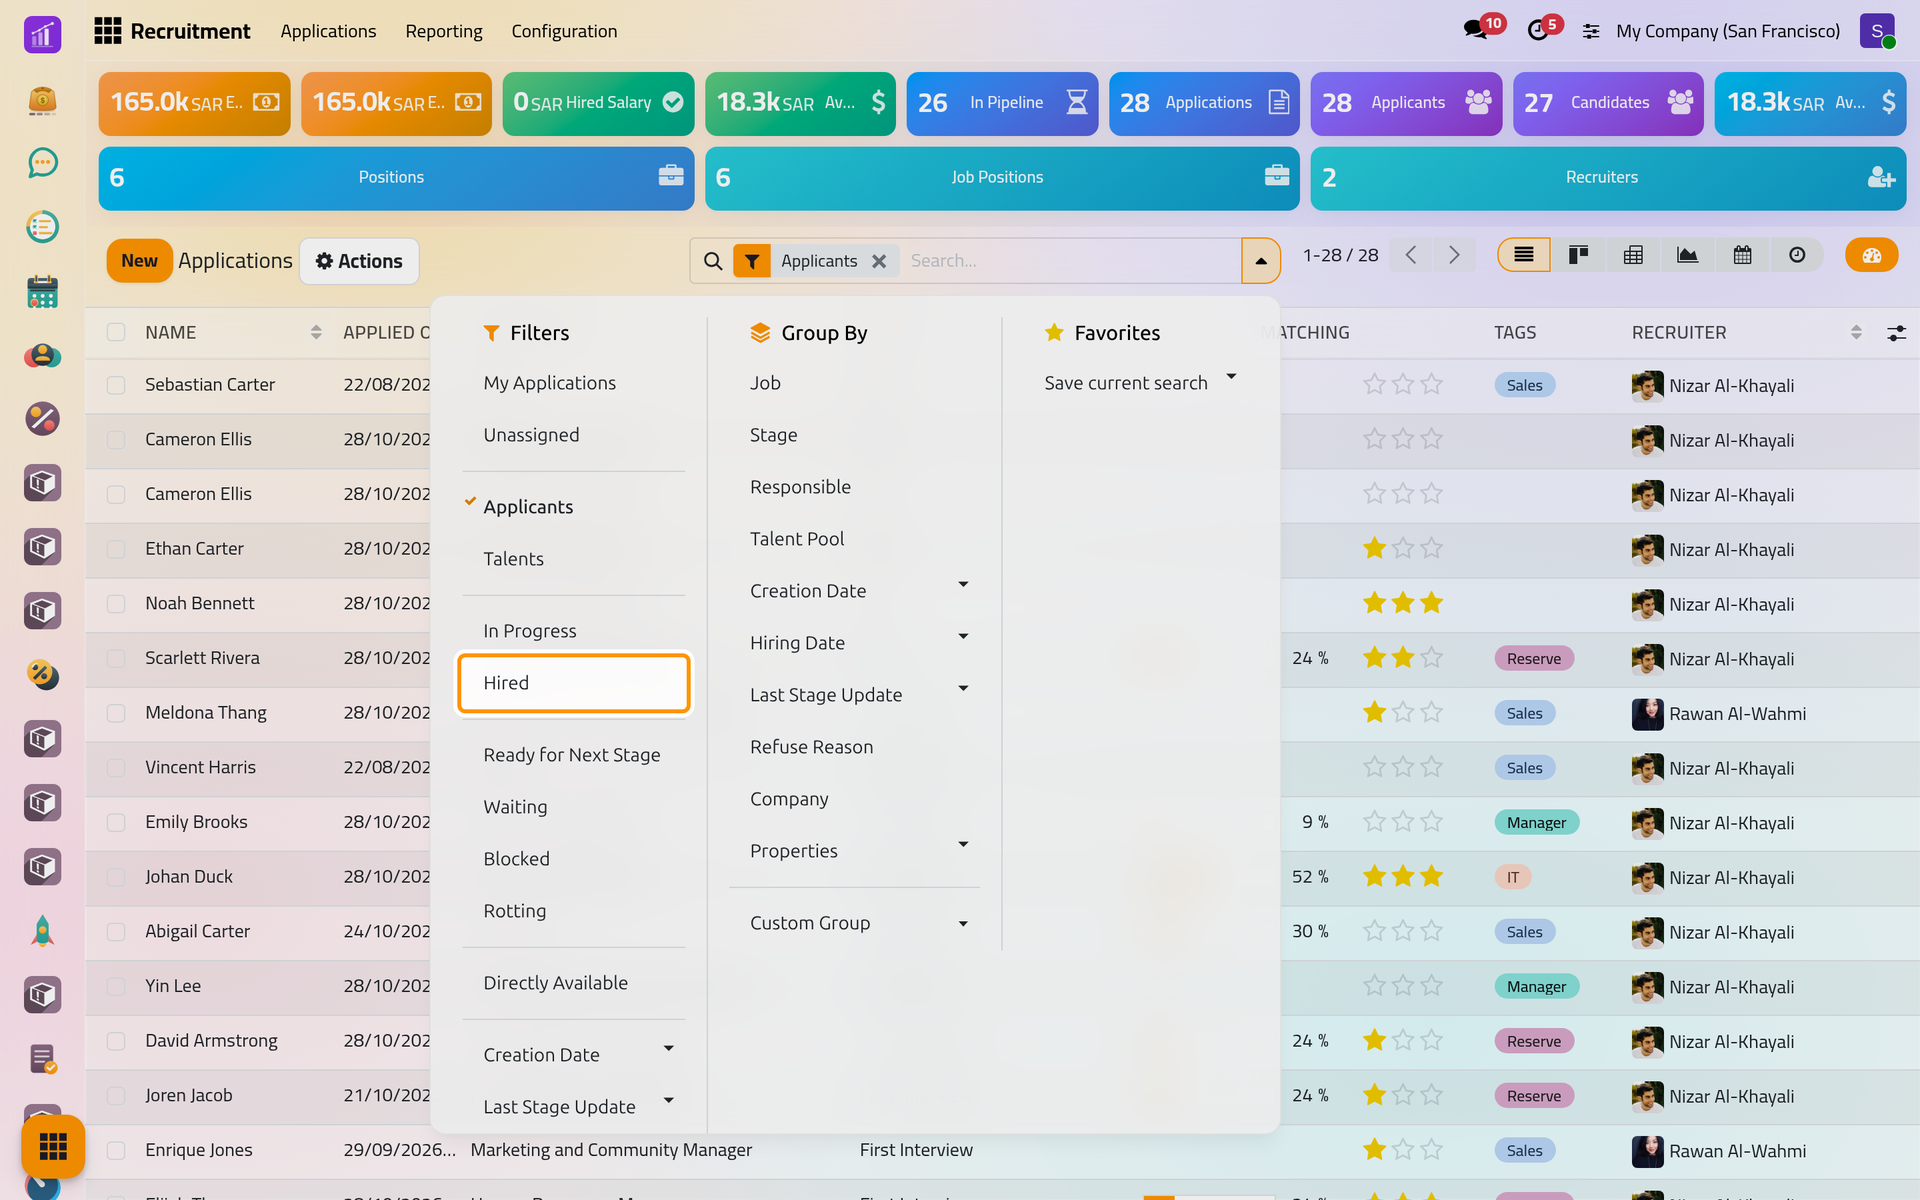Open the orange app launcher at bottom left
The image size is (1920, 1200).
point(53,1146)
